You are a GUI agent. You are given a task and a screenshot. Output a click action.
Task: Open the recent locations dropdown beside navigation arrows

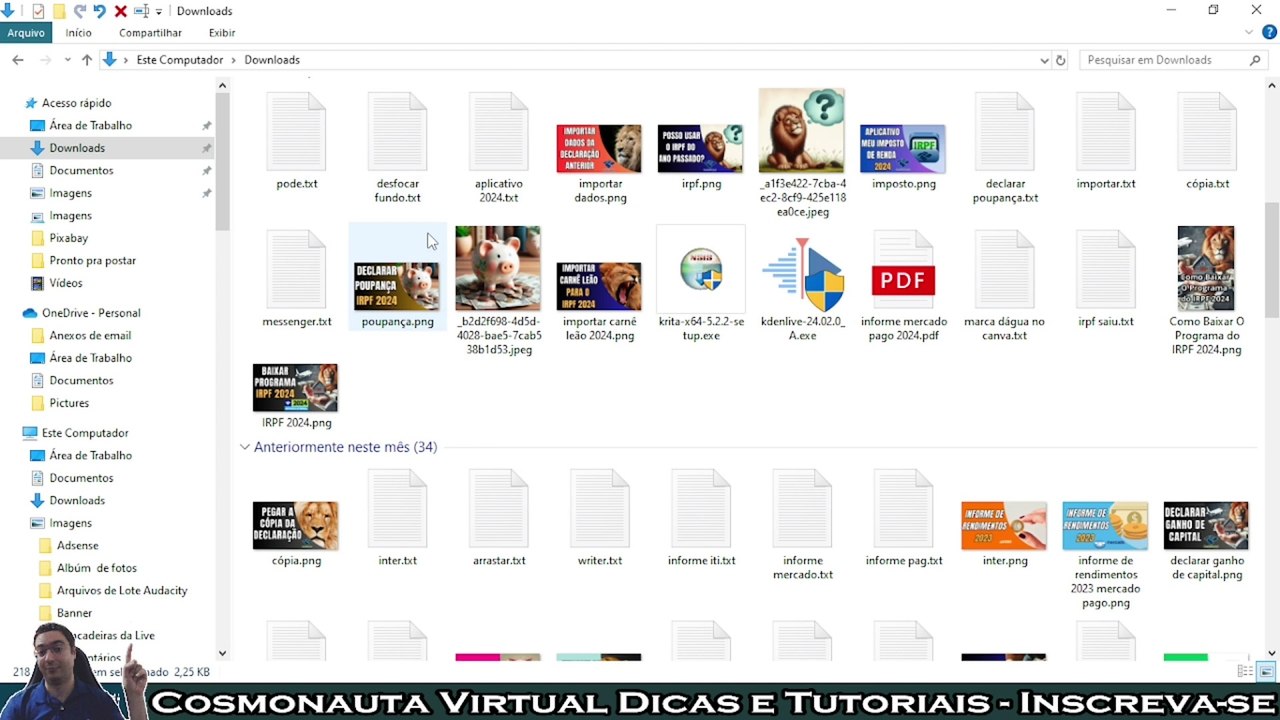click(x=68, y=60)
